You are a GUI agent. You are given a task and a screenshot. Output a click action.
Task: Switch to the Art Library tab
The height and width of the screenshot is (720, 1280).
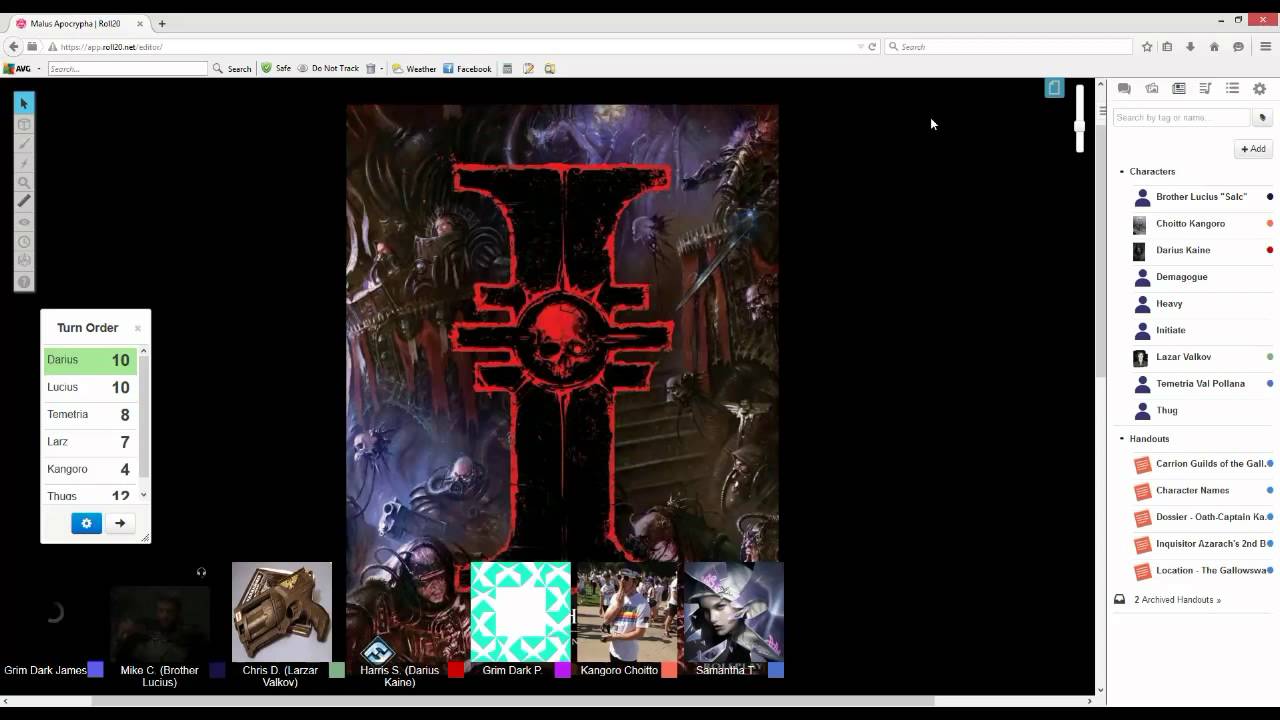pyautogui.click(x=1152, y=88)
